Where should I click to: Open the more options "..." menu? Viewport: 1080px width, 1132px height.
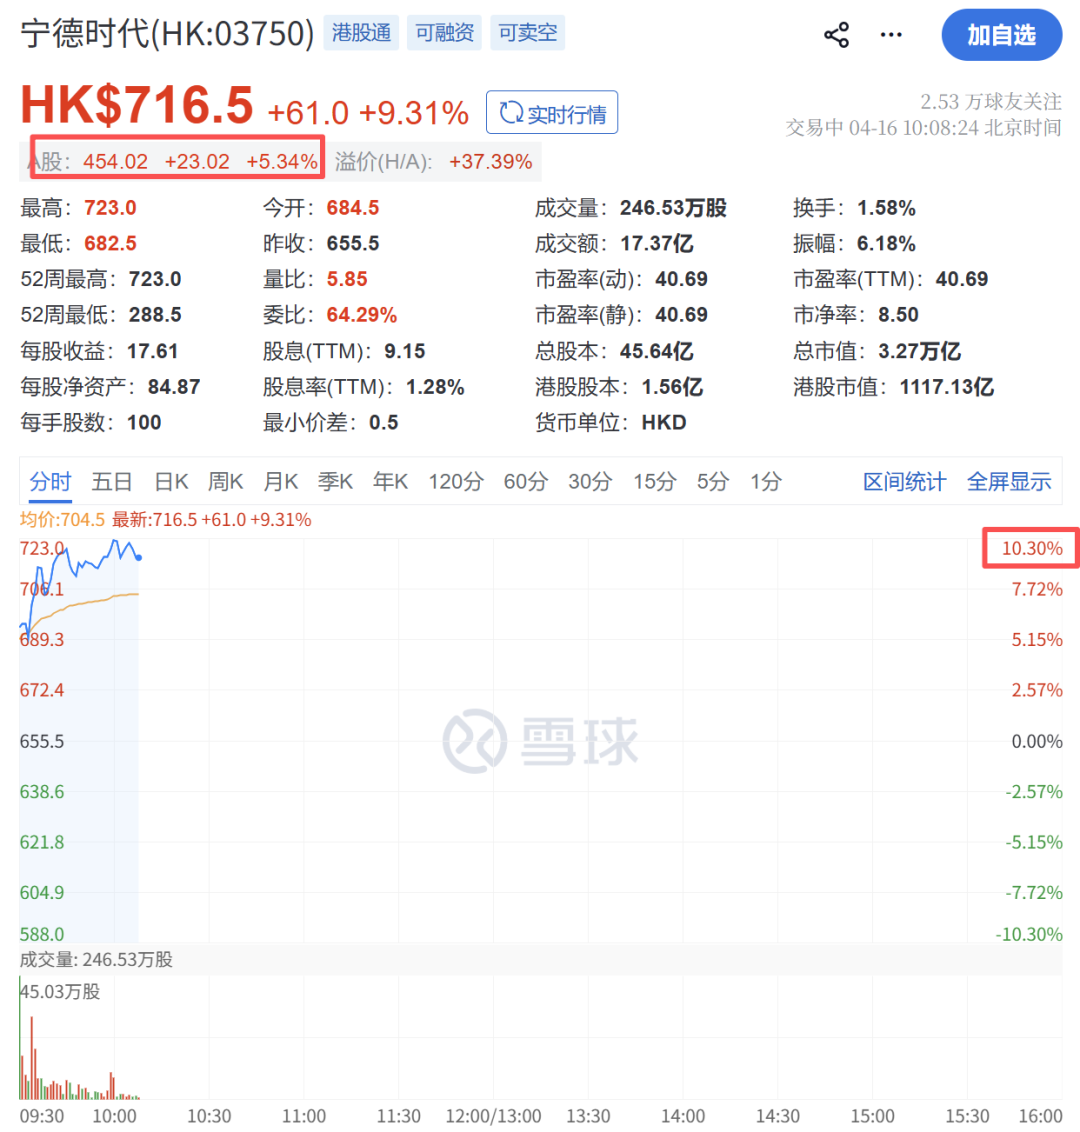point(890,34)
